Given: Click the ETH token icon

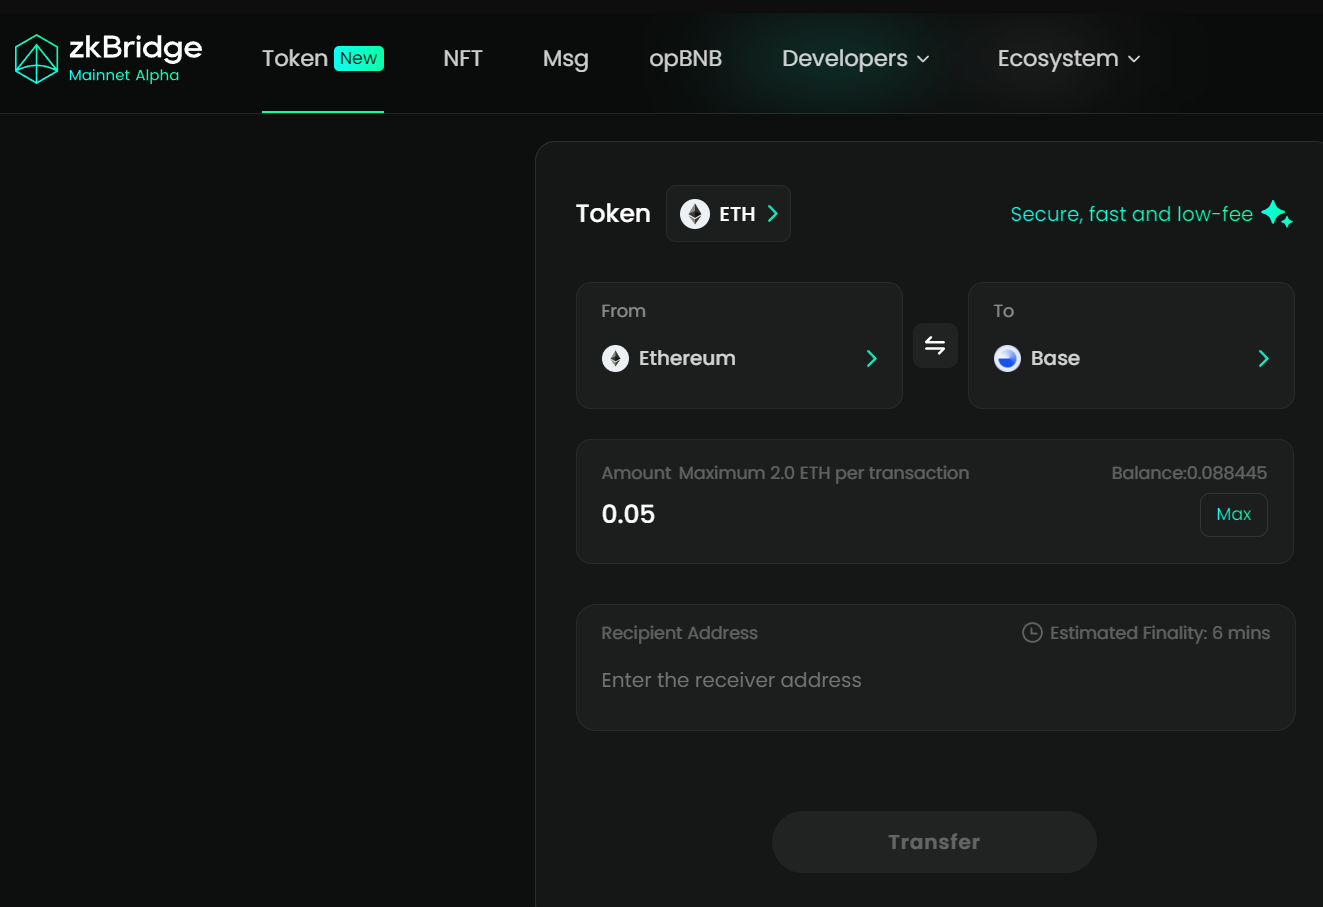Looking at the screenshot, I should [694, 213].
